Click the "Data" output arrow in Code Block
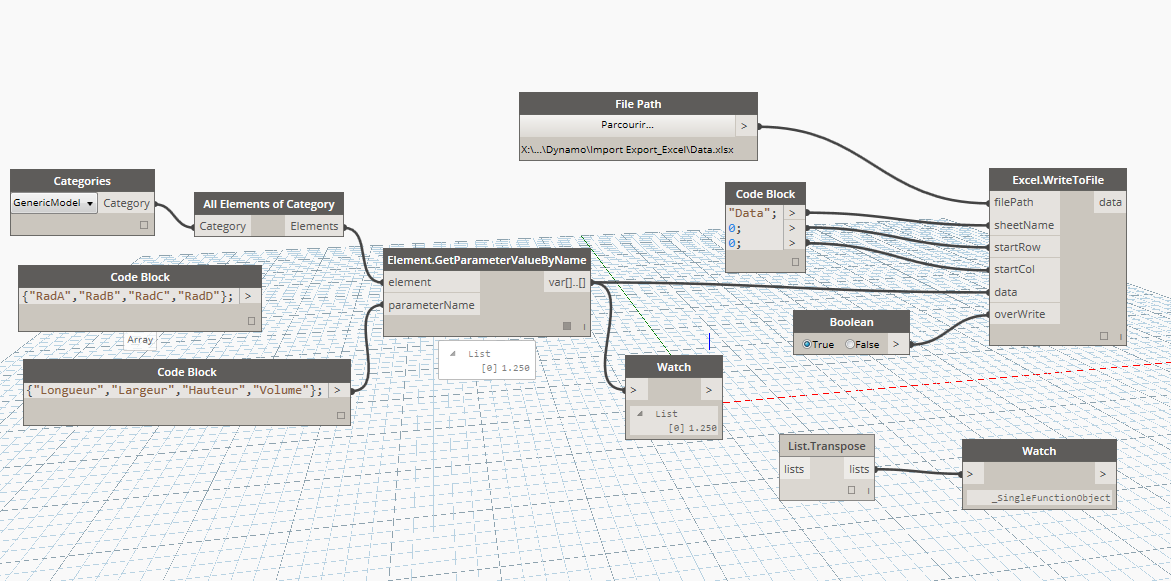This screenshot has height=581, width=1171. point(793,212)
